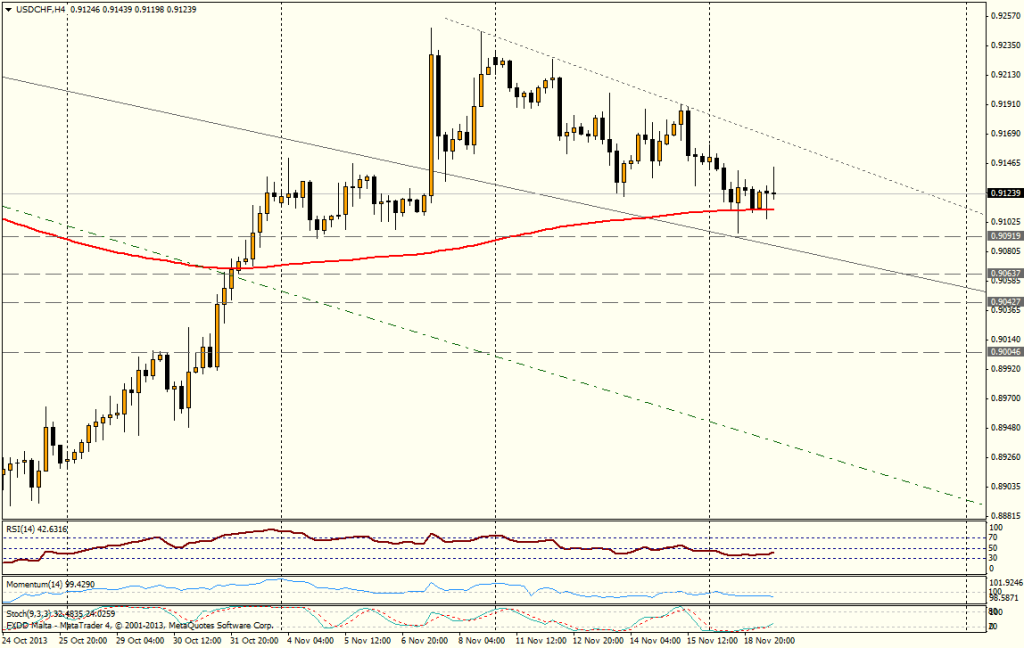Select the dark red RSI line
The width and height of the screenshot is (1024, 648).
click(300, 533)
